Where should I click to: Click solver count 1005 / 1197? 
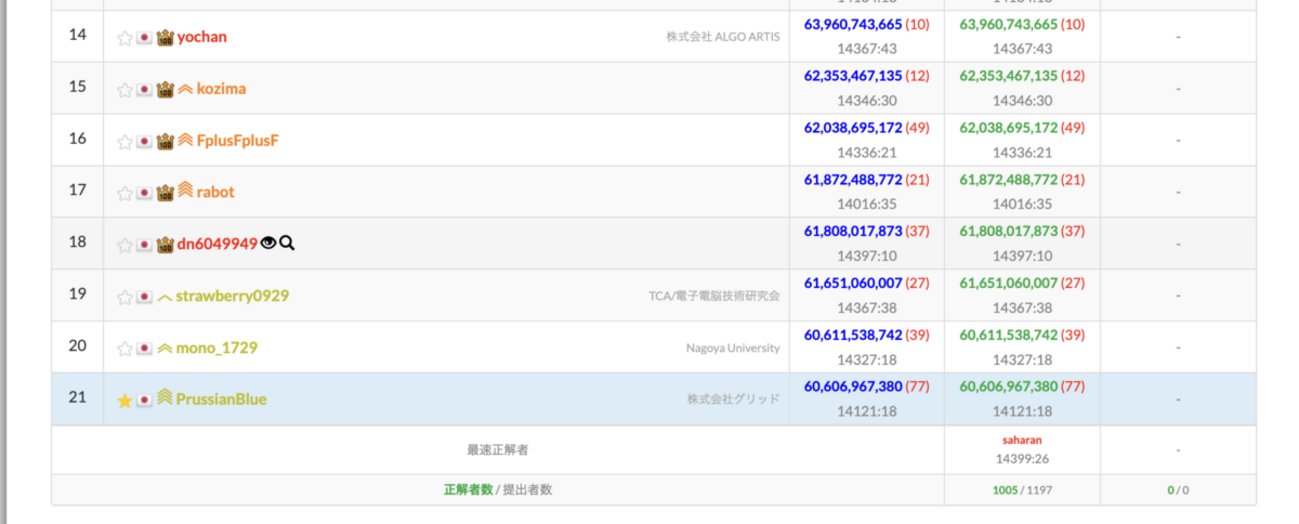(x=1022, y=490)
